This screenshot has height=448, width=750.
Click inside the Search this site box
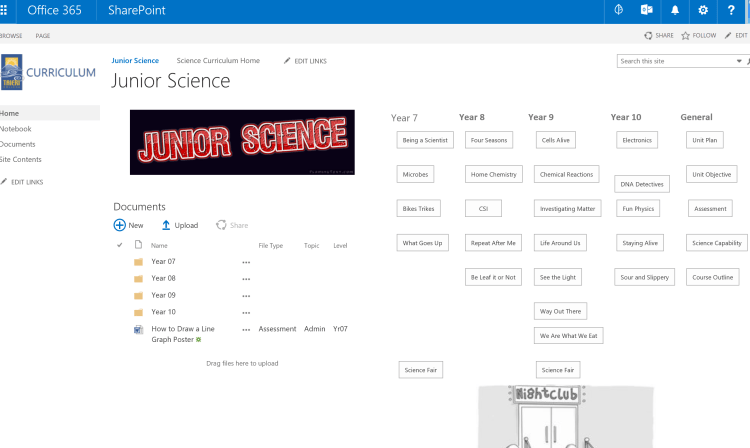675,61
